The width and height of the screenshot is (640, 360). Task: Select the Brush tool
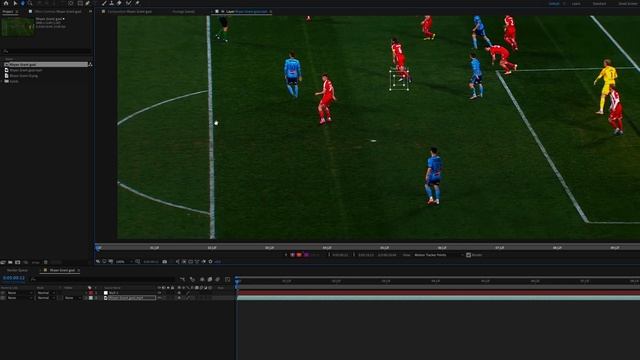coord(104,3)
